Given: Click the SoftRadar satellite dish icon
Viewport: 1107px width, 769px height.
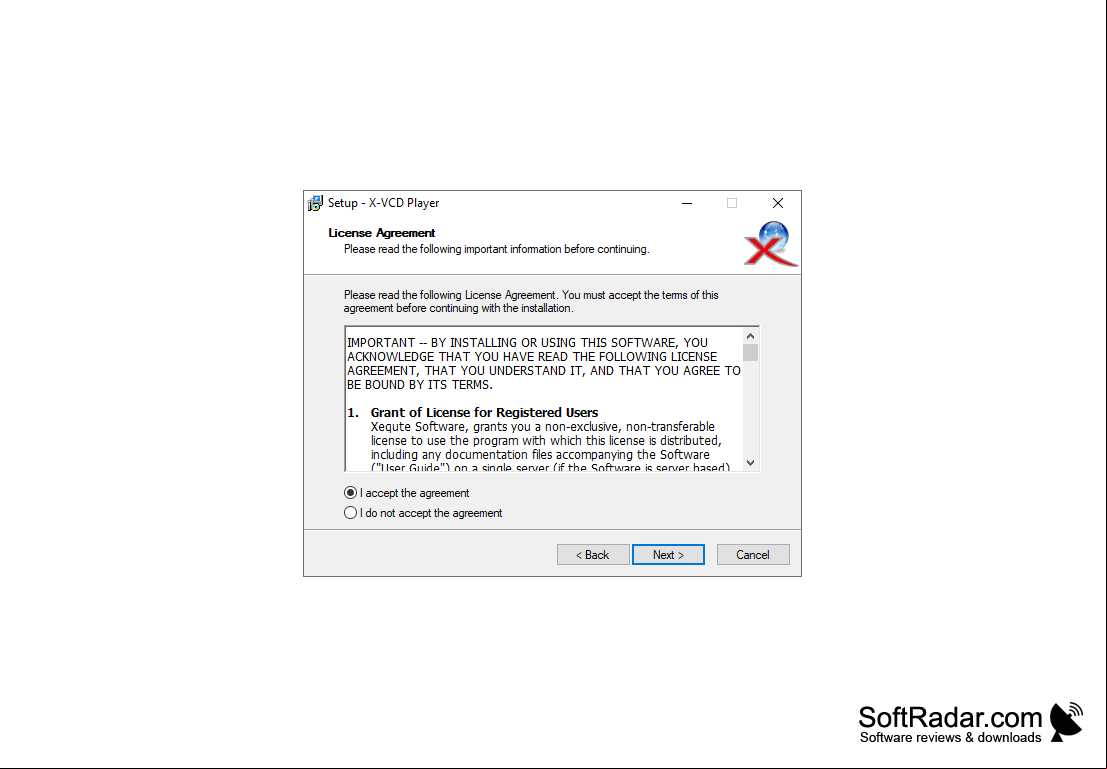Looking at the screenshot, I should point(1067,722).
